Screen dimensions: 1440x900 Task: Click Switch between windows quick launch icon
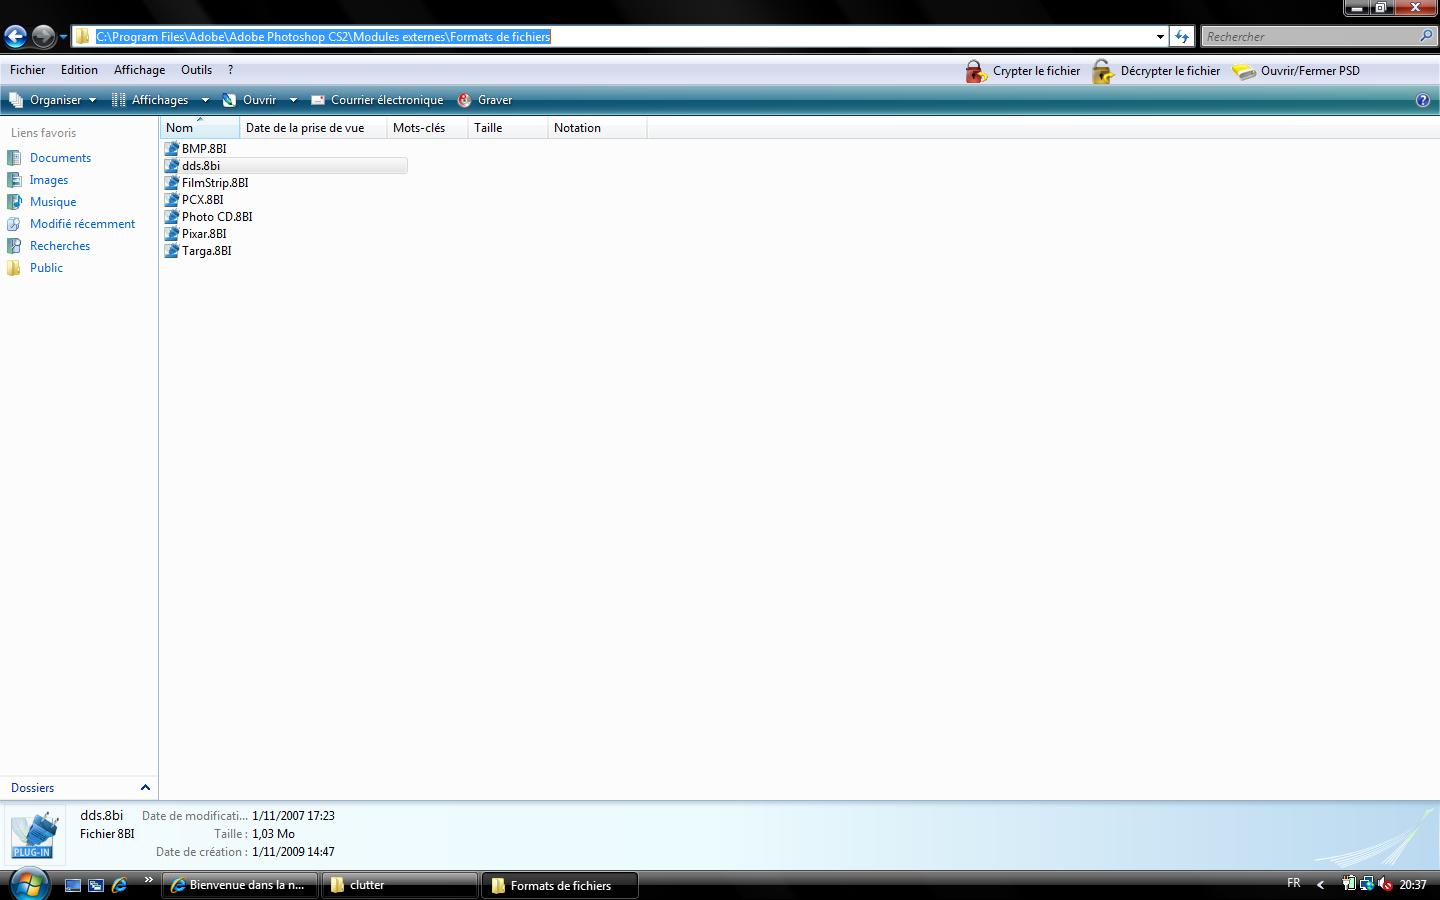tap(96, 885)
